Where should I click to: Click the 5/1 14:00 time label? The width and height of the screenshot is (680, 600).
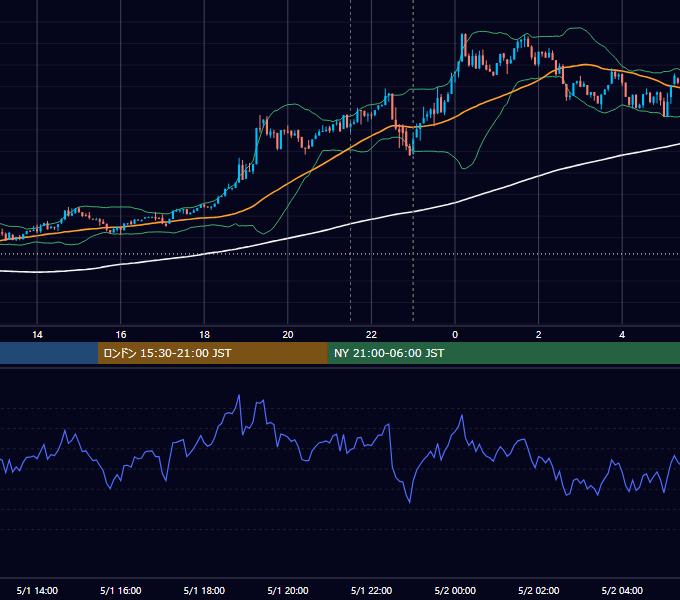coord(37,590)
